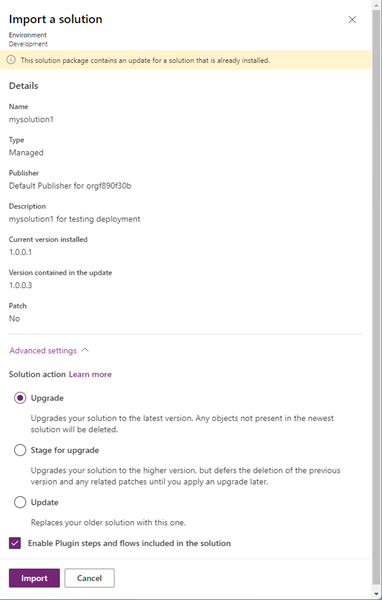Click the Cancel button
This screenshot has height=600, width=382.
tap(89, 578)
